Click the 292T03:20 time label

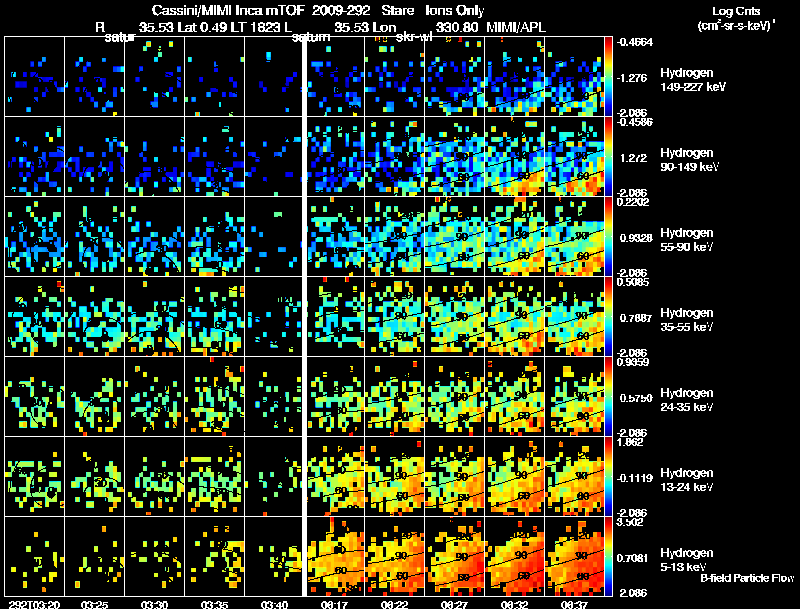(x=34, y=604)
